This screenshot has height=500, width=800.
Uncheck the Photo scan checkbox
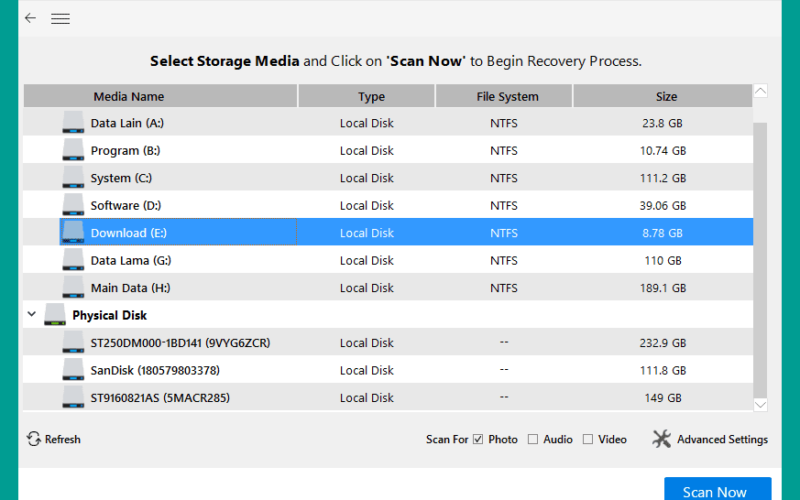point(478,439)
